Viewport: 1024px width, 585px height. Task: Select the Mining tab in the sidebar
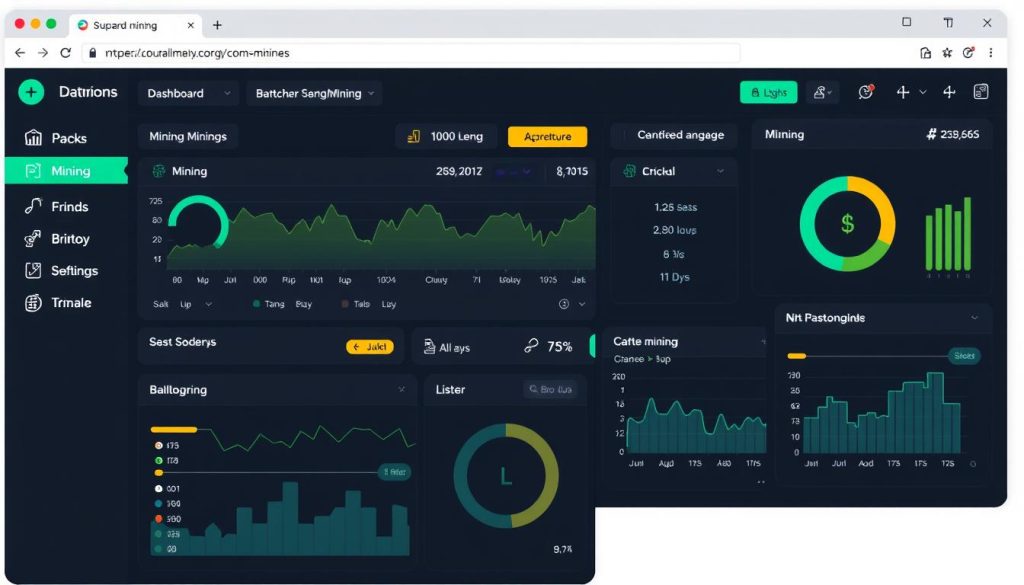point(66,170)
